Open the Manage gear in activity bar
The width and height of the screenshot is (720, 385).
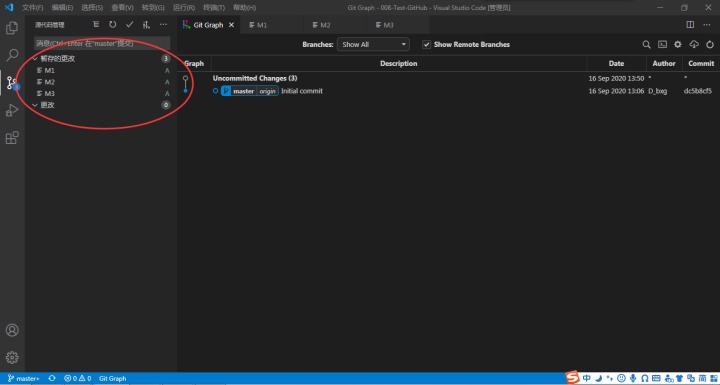[x=12, y=357]
